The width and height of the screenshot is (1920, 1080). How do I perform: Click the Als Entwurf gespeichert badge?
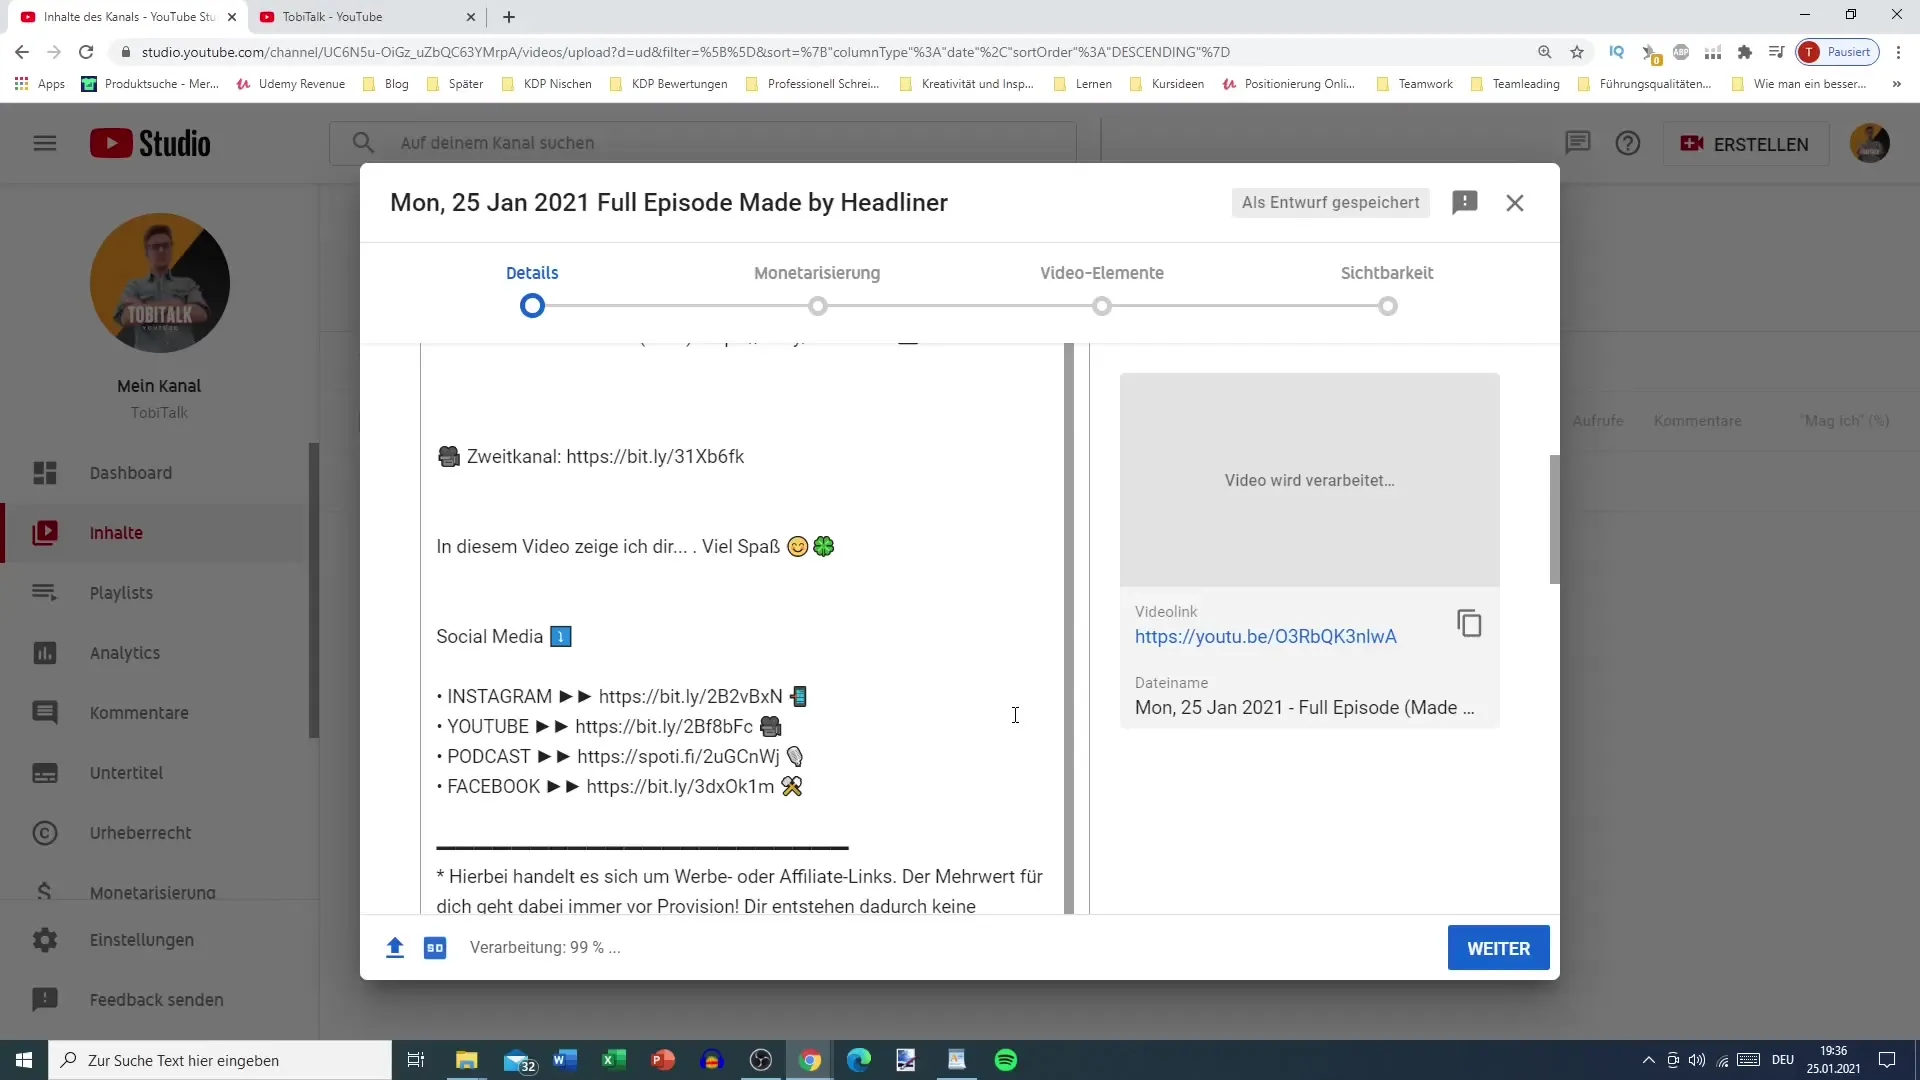click(x=1330, y=202)
